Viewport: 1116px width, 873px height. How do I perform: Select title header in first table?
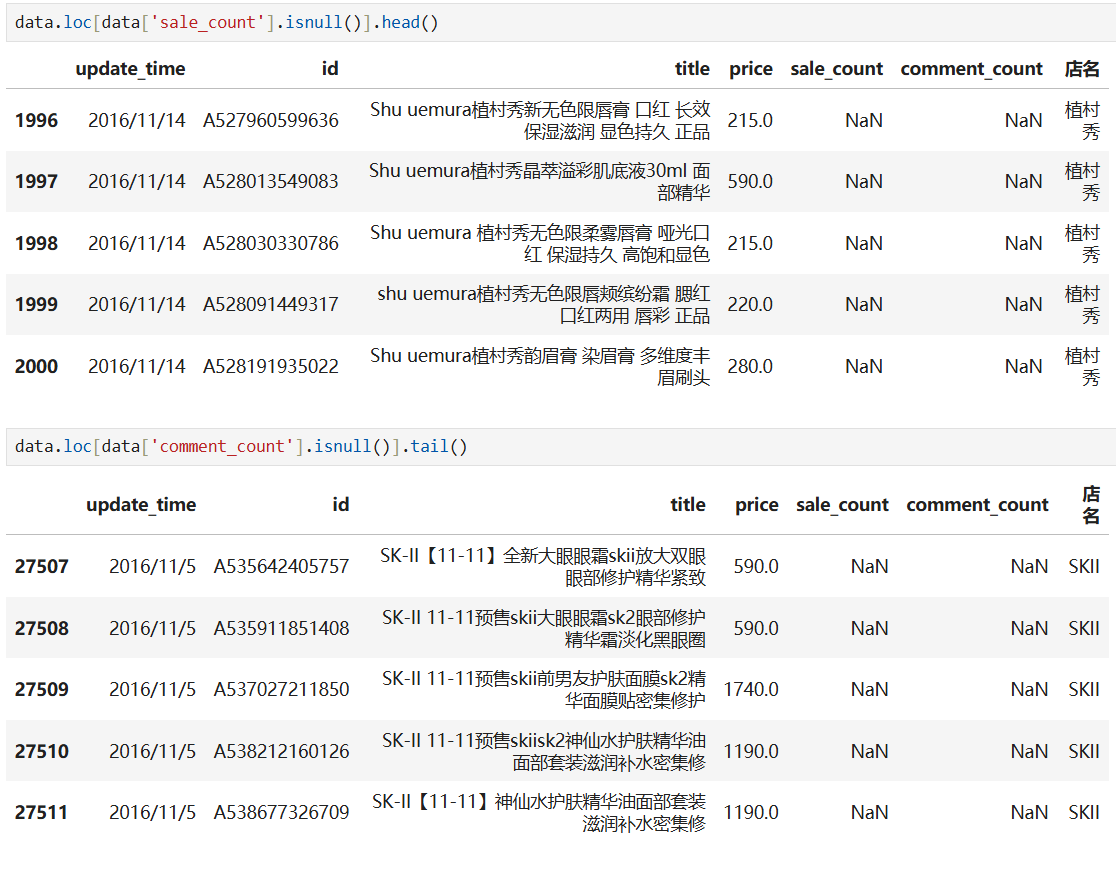pos(692,68)
